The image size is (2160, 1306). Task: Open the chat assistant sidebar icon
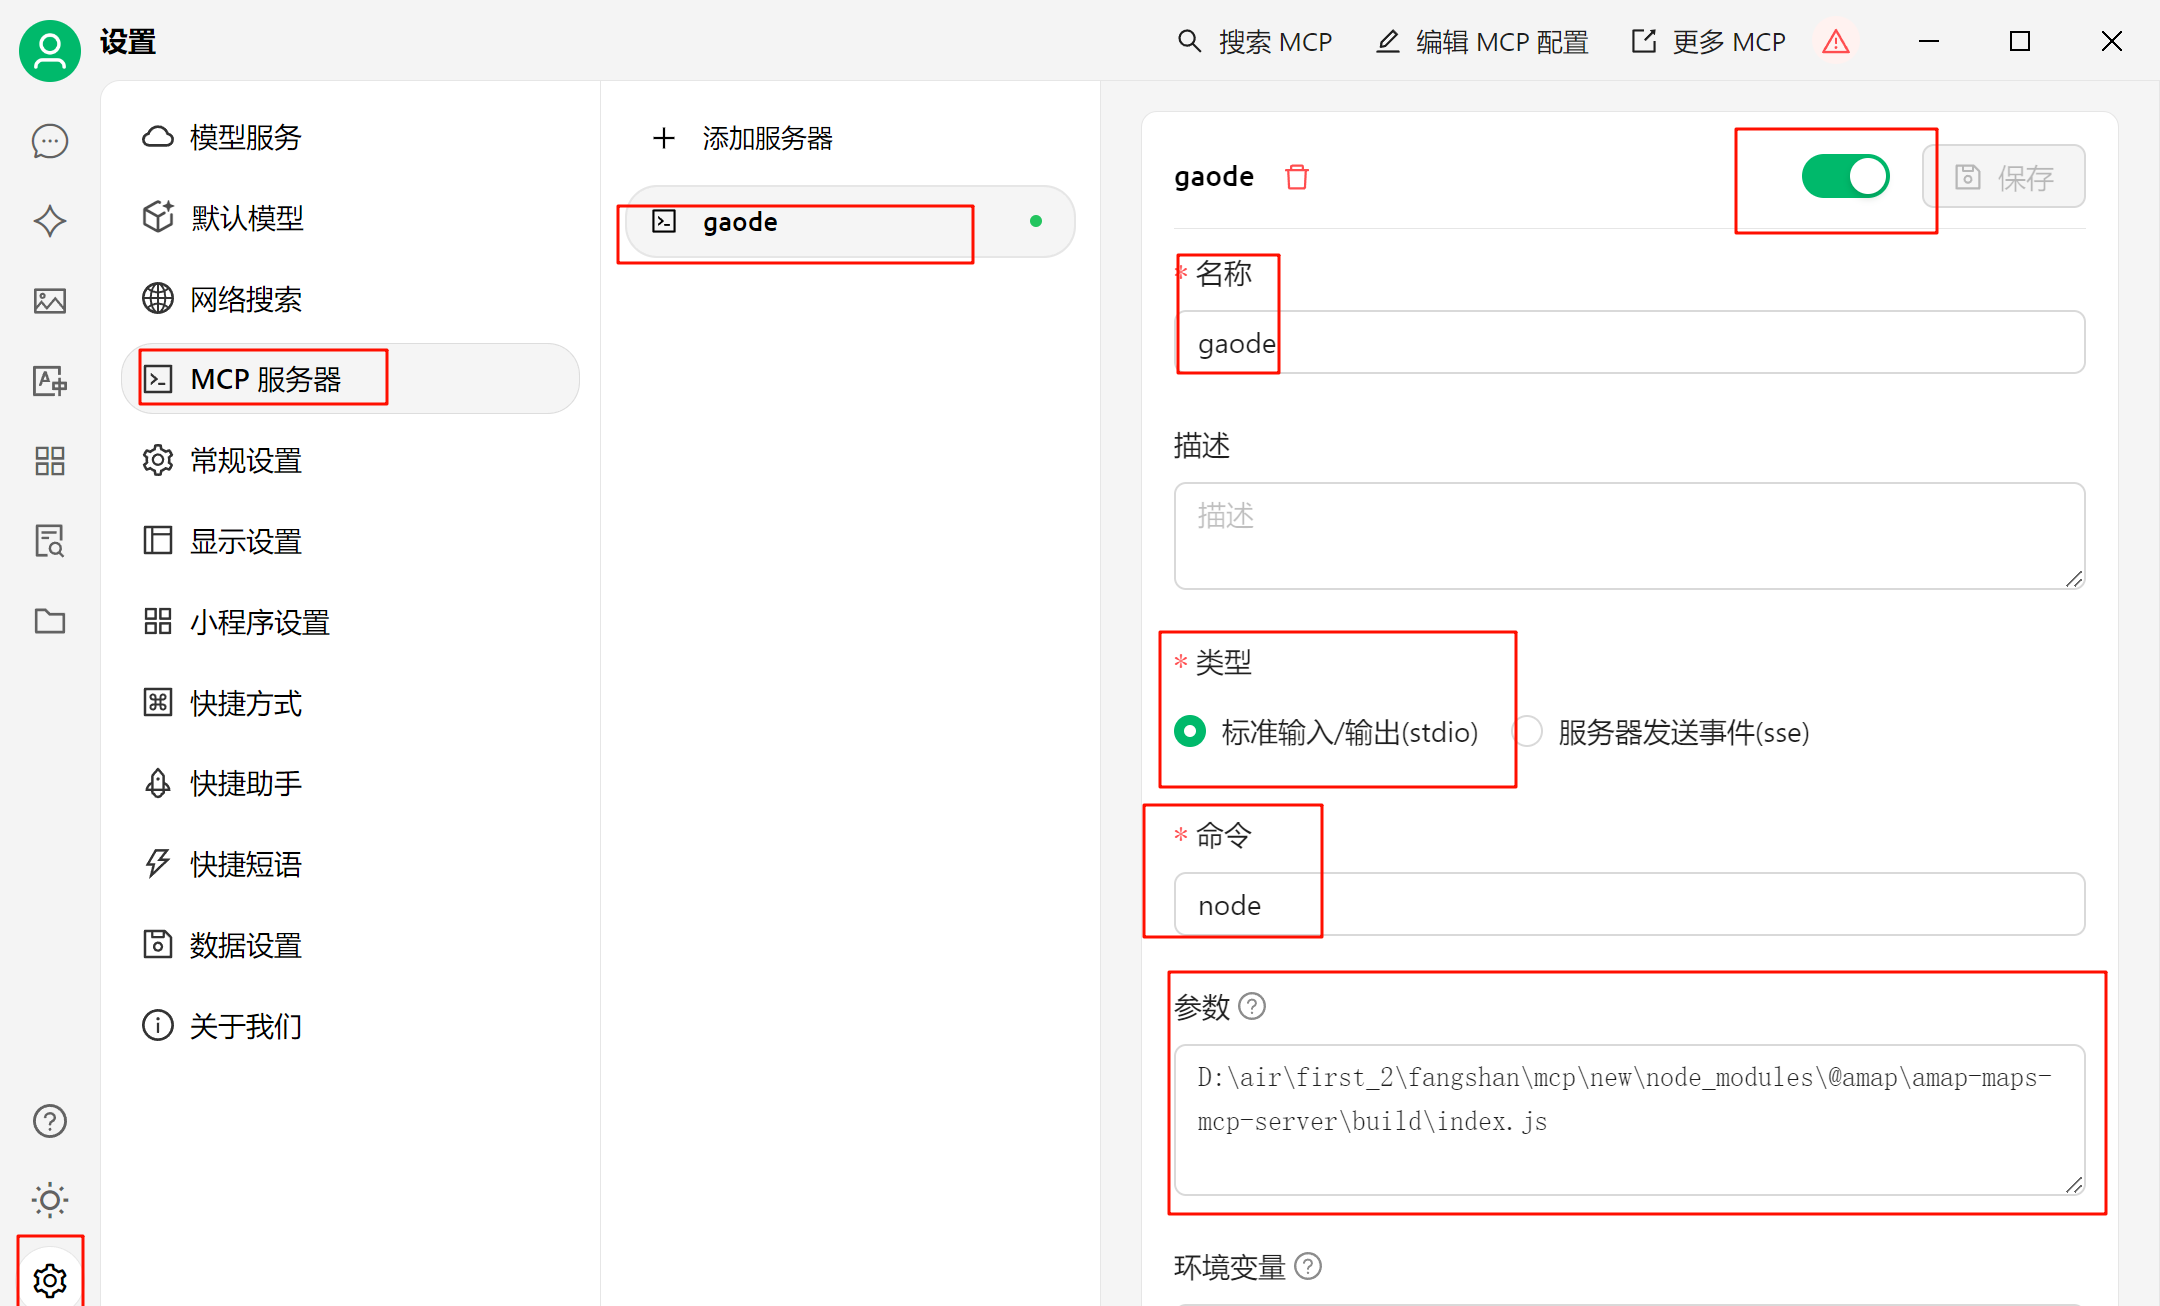[50, 141]
